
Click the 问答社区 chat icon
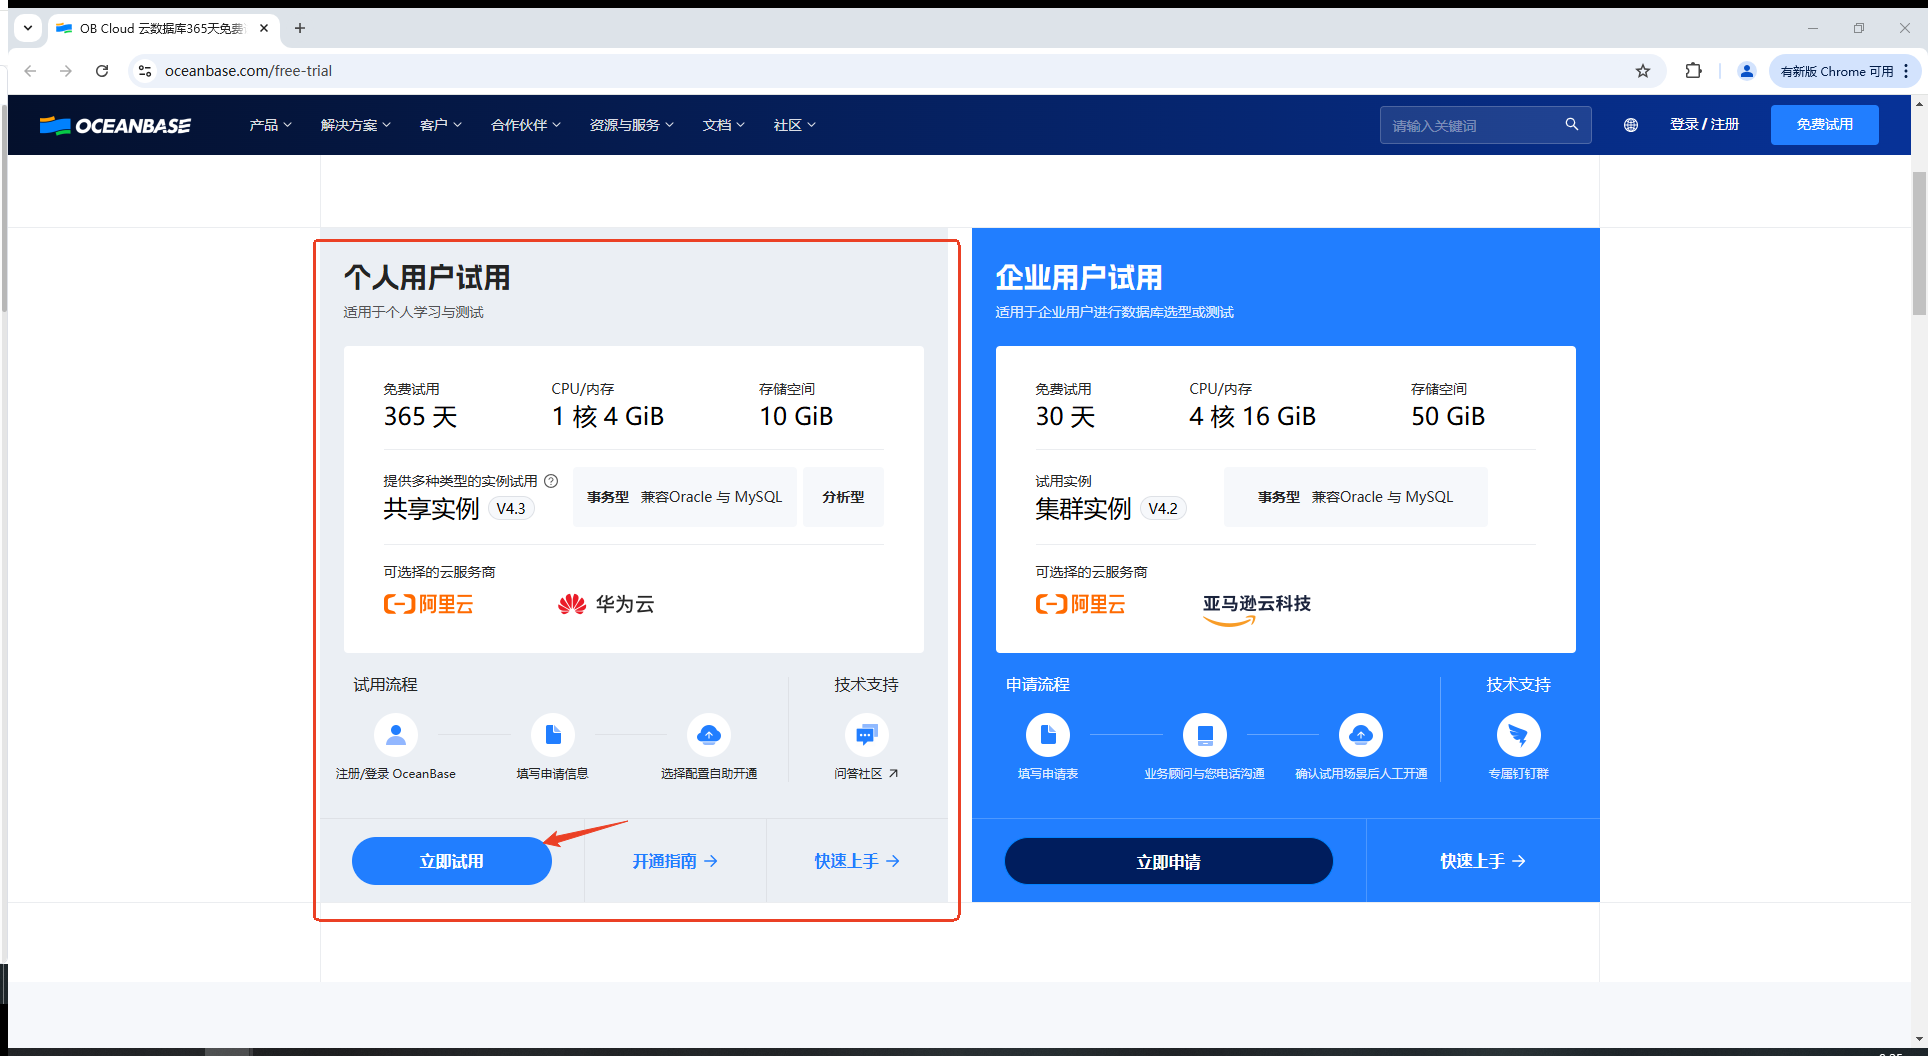pyautogui.click(x=866, y=735)
